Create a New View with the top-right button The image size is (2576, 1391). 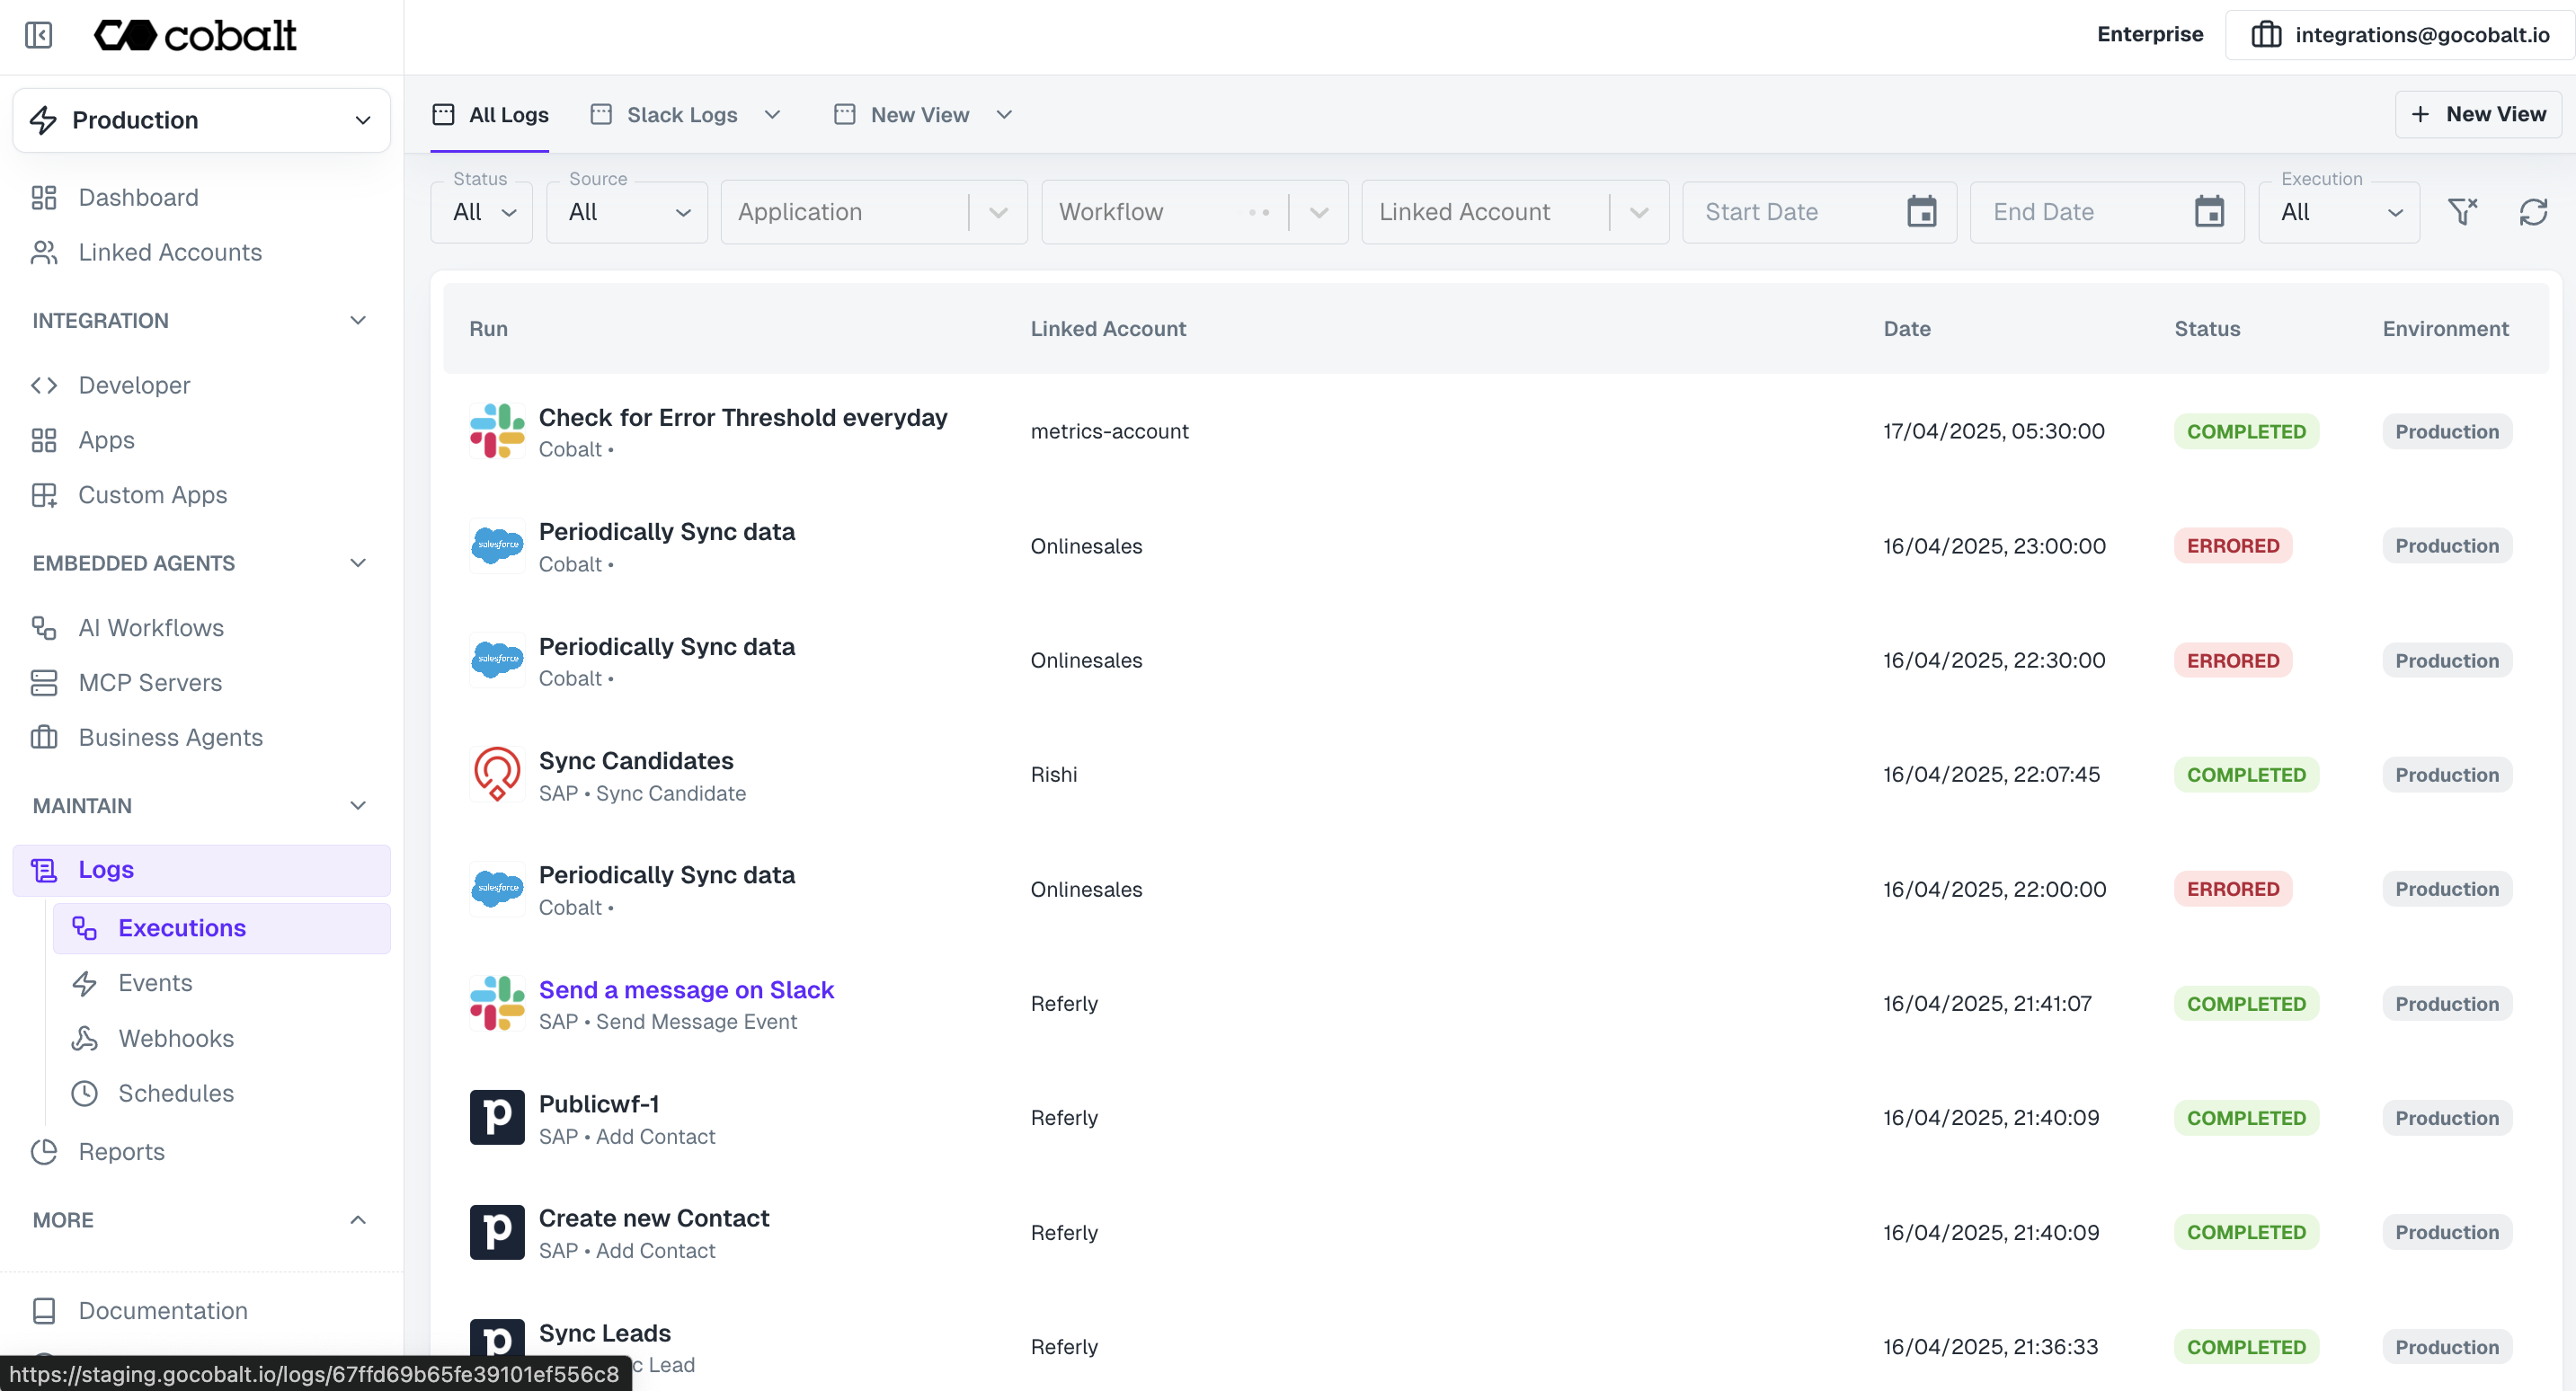[x=2478, y=114]
